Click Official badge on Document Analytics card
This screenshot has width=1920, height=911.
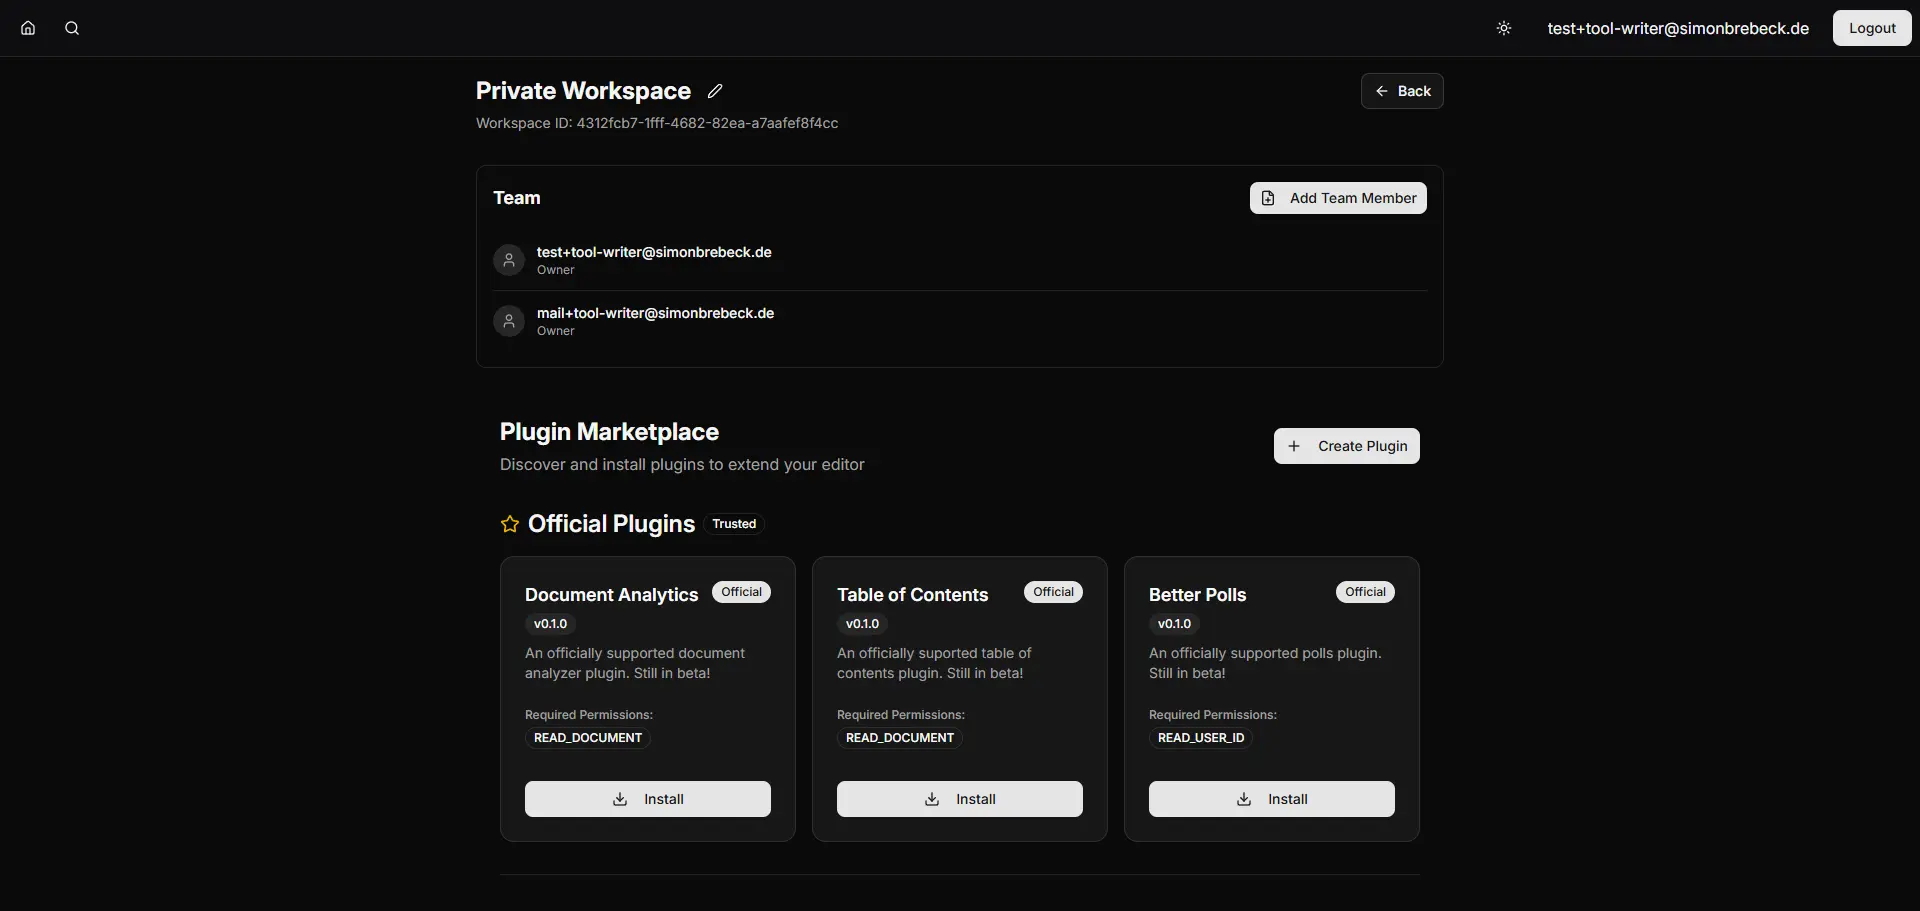tap(741, 592)
